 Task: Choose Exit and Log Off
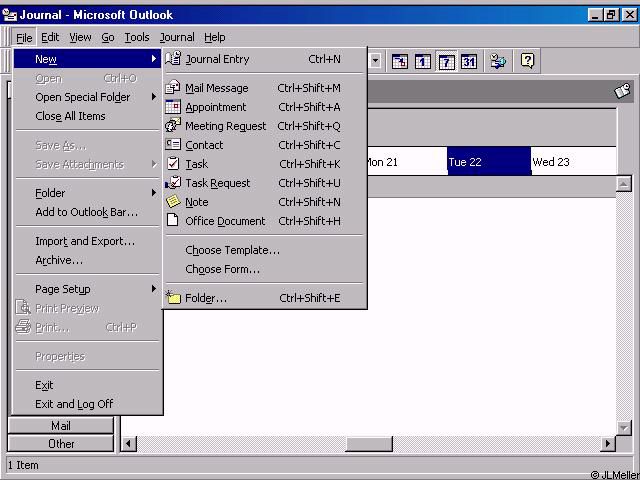(x=87, y=404)
